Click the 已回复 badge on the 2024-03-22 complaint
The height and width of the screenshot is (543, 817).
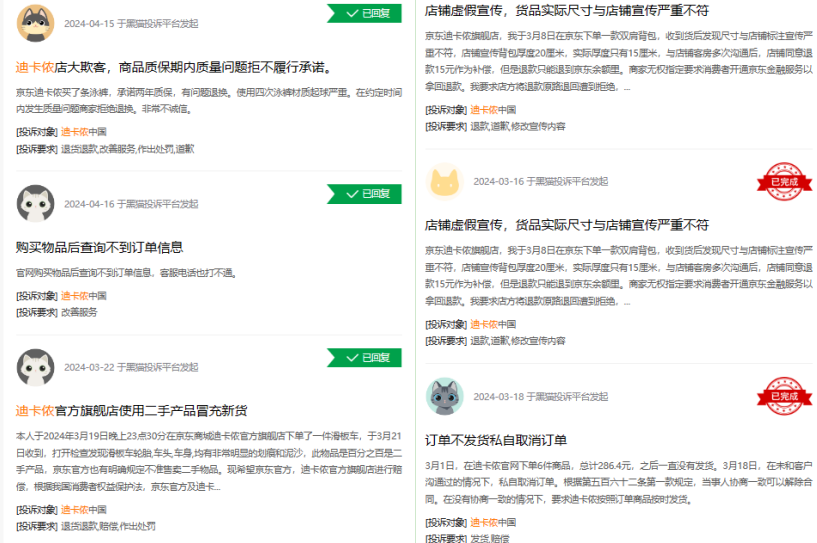(365, 358)
